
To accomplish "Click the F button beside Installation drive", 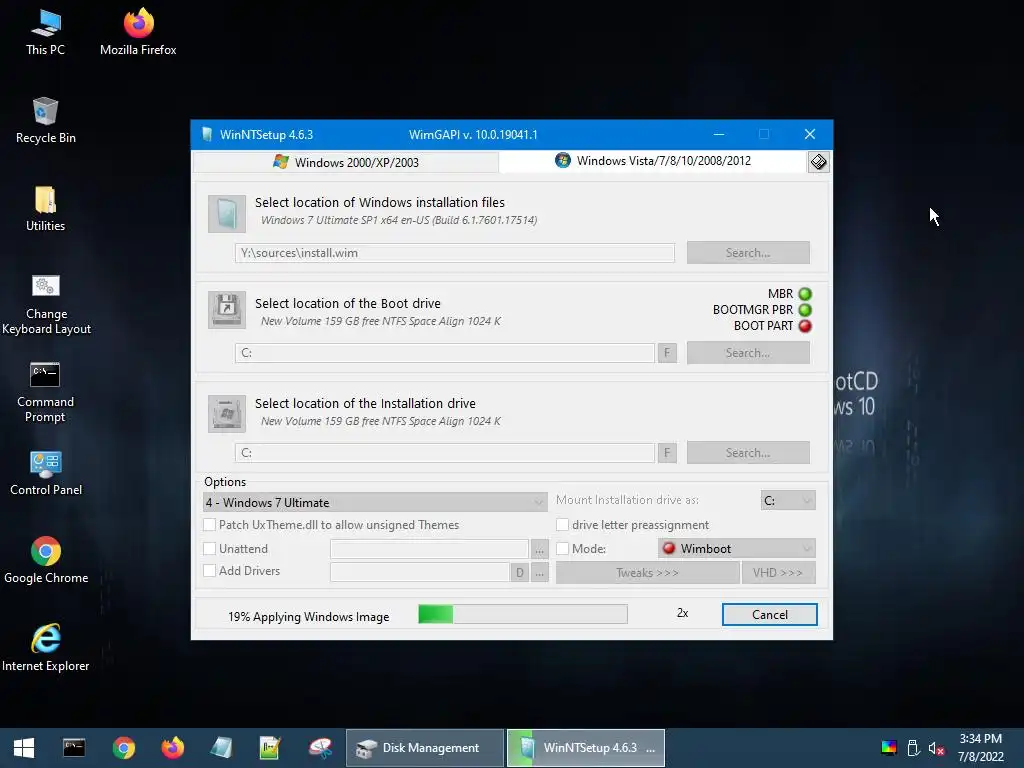I will point(667,453).
